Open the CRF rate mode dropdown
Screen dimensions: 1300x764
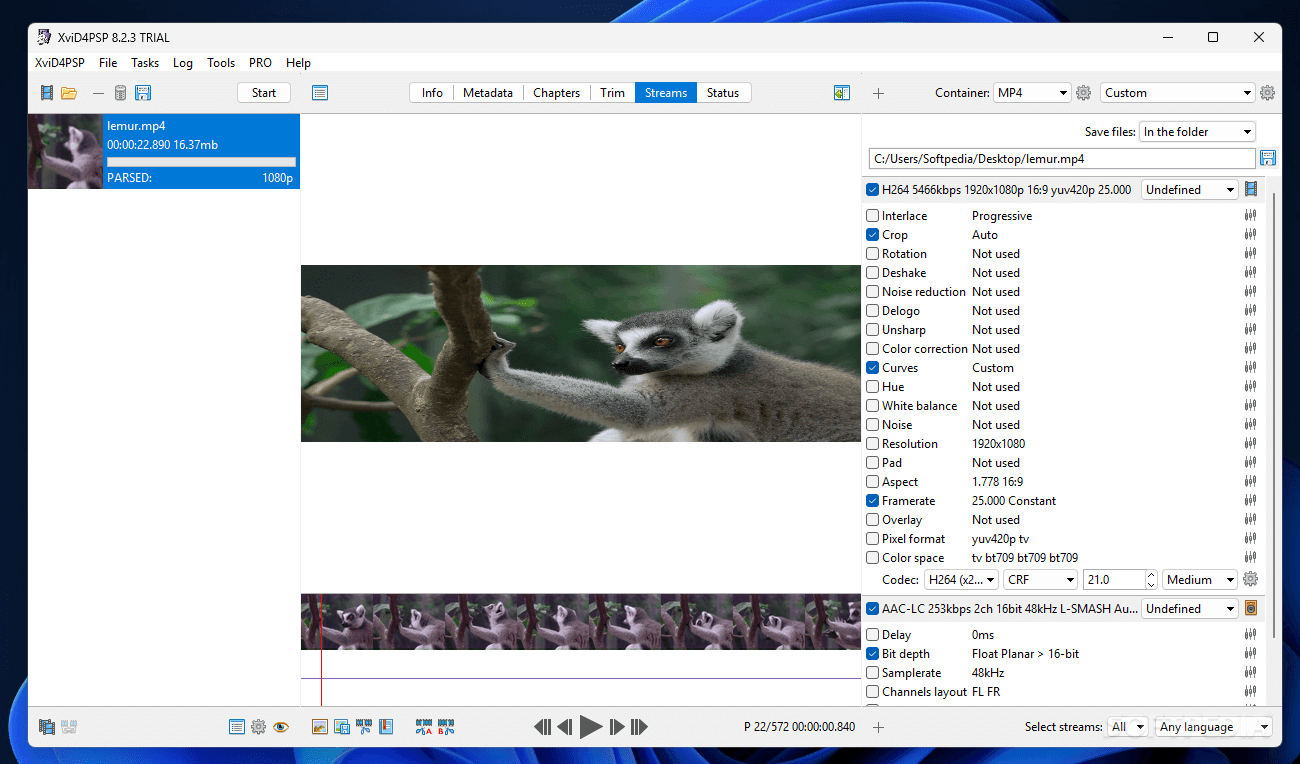pos(1040,580)
